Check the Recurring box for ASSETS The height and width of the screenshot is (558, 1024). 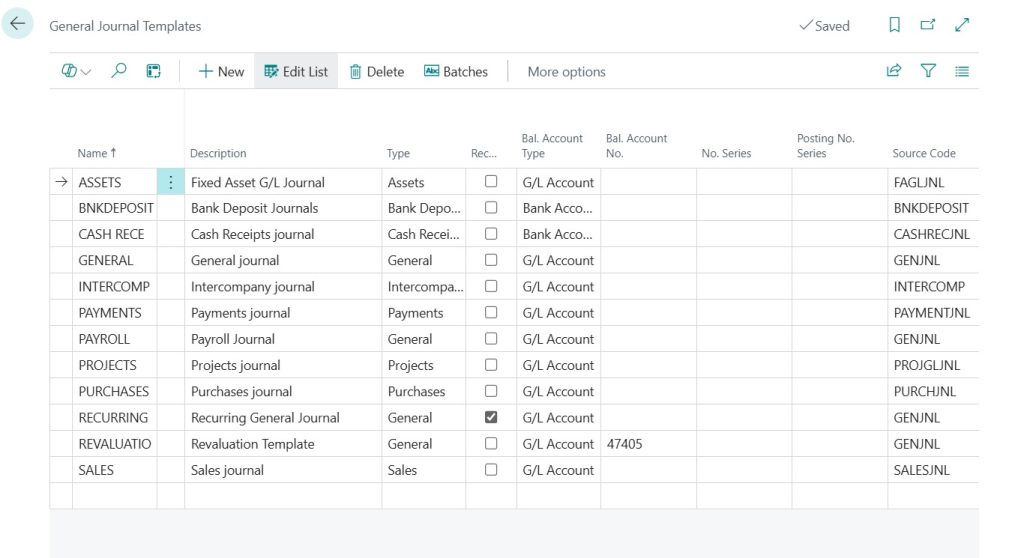coord(491,181)
